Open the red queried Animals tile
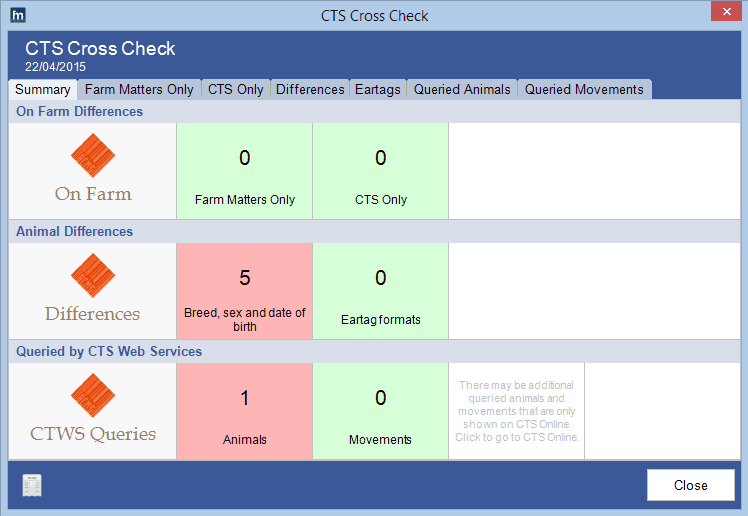Screen dimensions: 748x516 click(x=244, y=410)
